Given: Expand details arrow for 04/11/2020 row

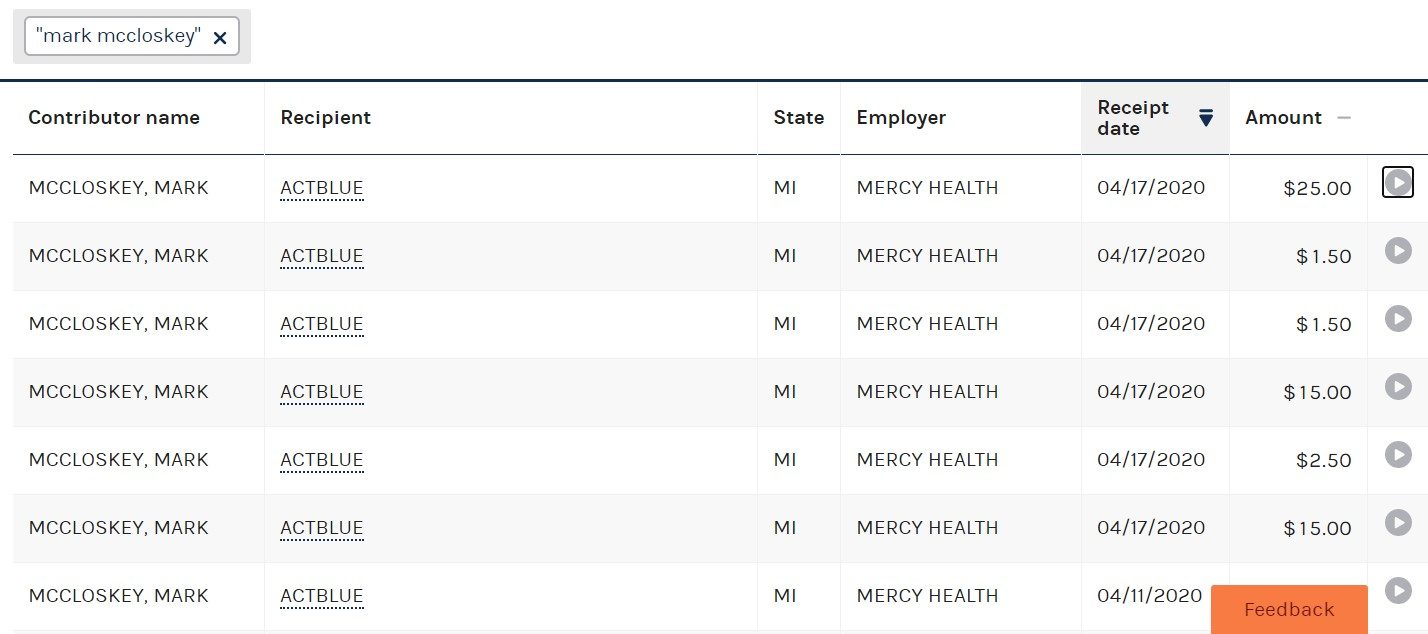Looking at the screenshot, I should (x=1398, y=590).
